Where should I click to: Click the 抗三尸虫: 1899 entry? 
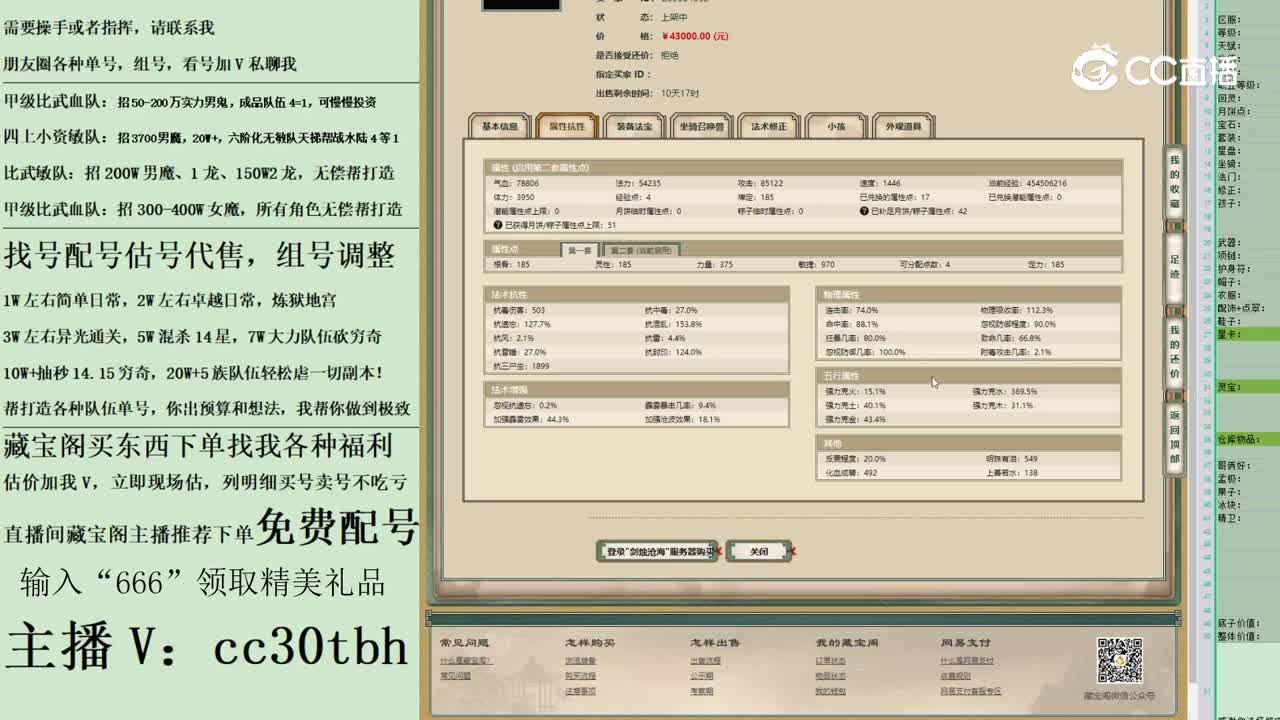click(521, 366)
